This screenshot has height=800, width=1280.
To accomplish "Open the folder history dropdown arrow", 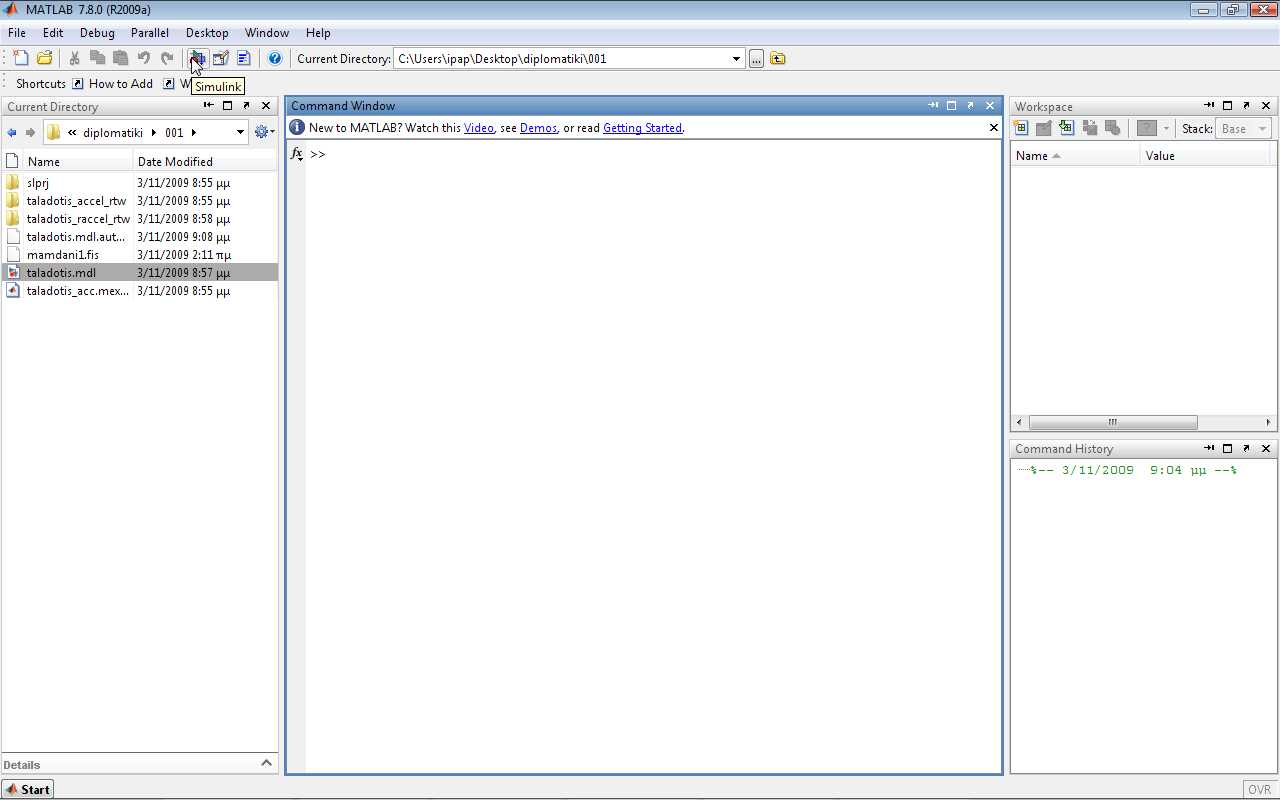I will [x=240, y=132].
